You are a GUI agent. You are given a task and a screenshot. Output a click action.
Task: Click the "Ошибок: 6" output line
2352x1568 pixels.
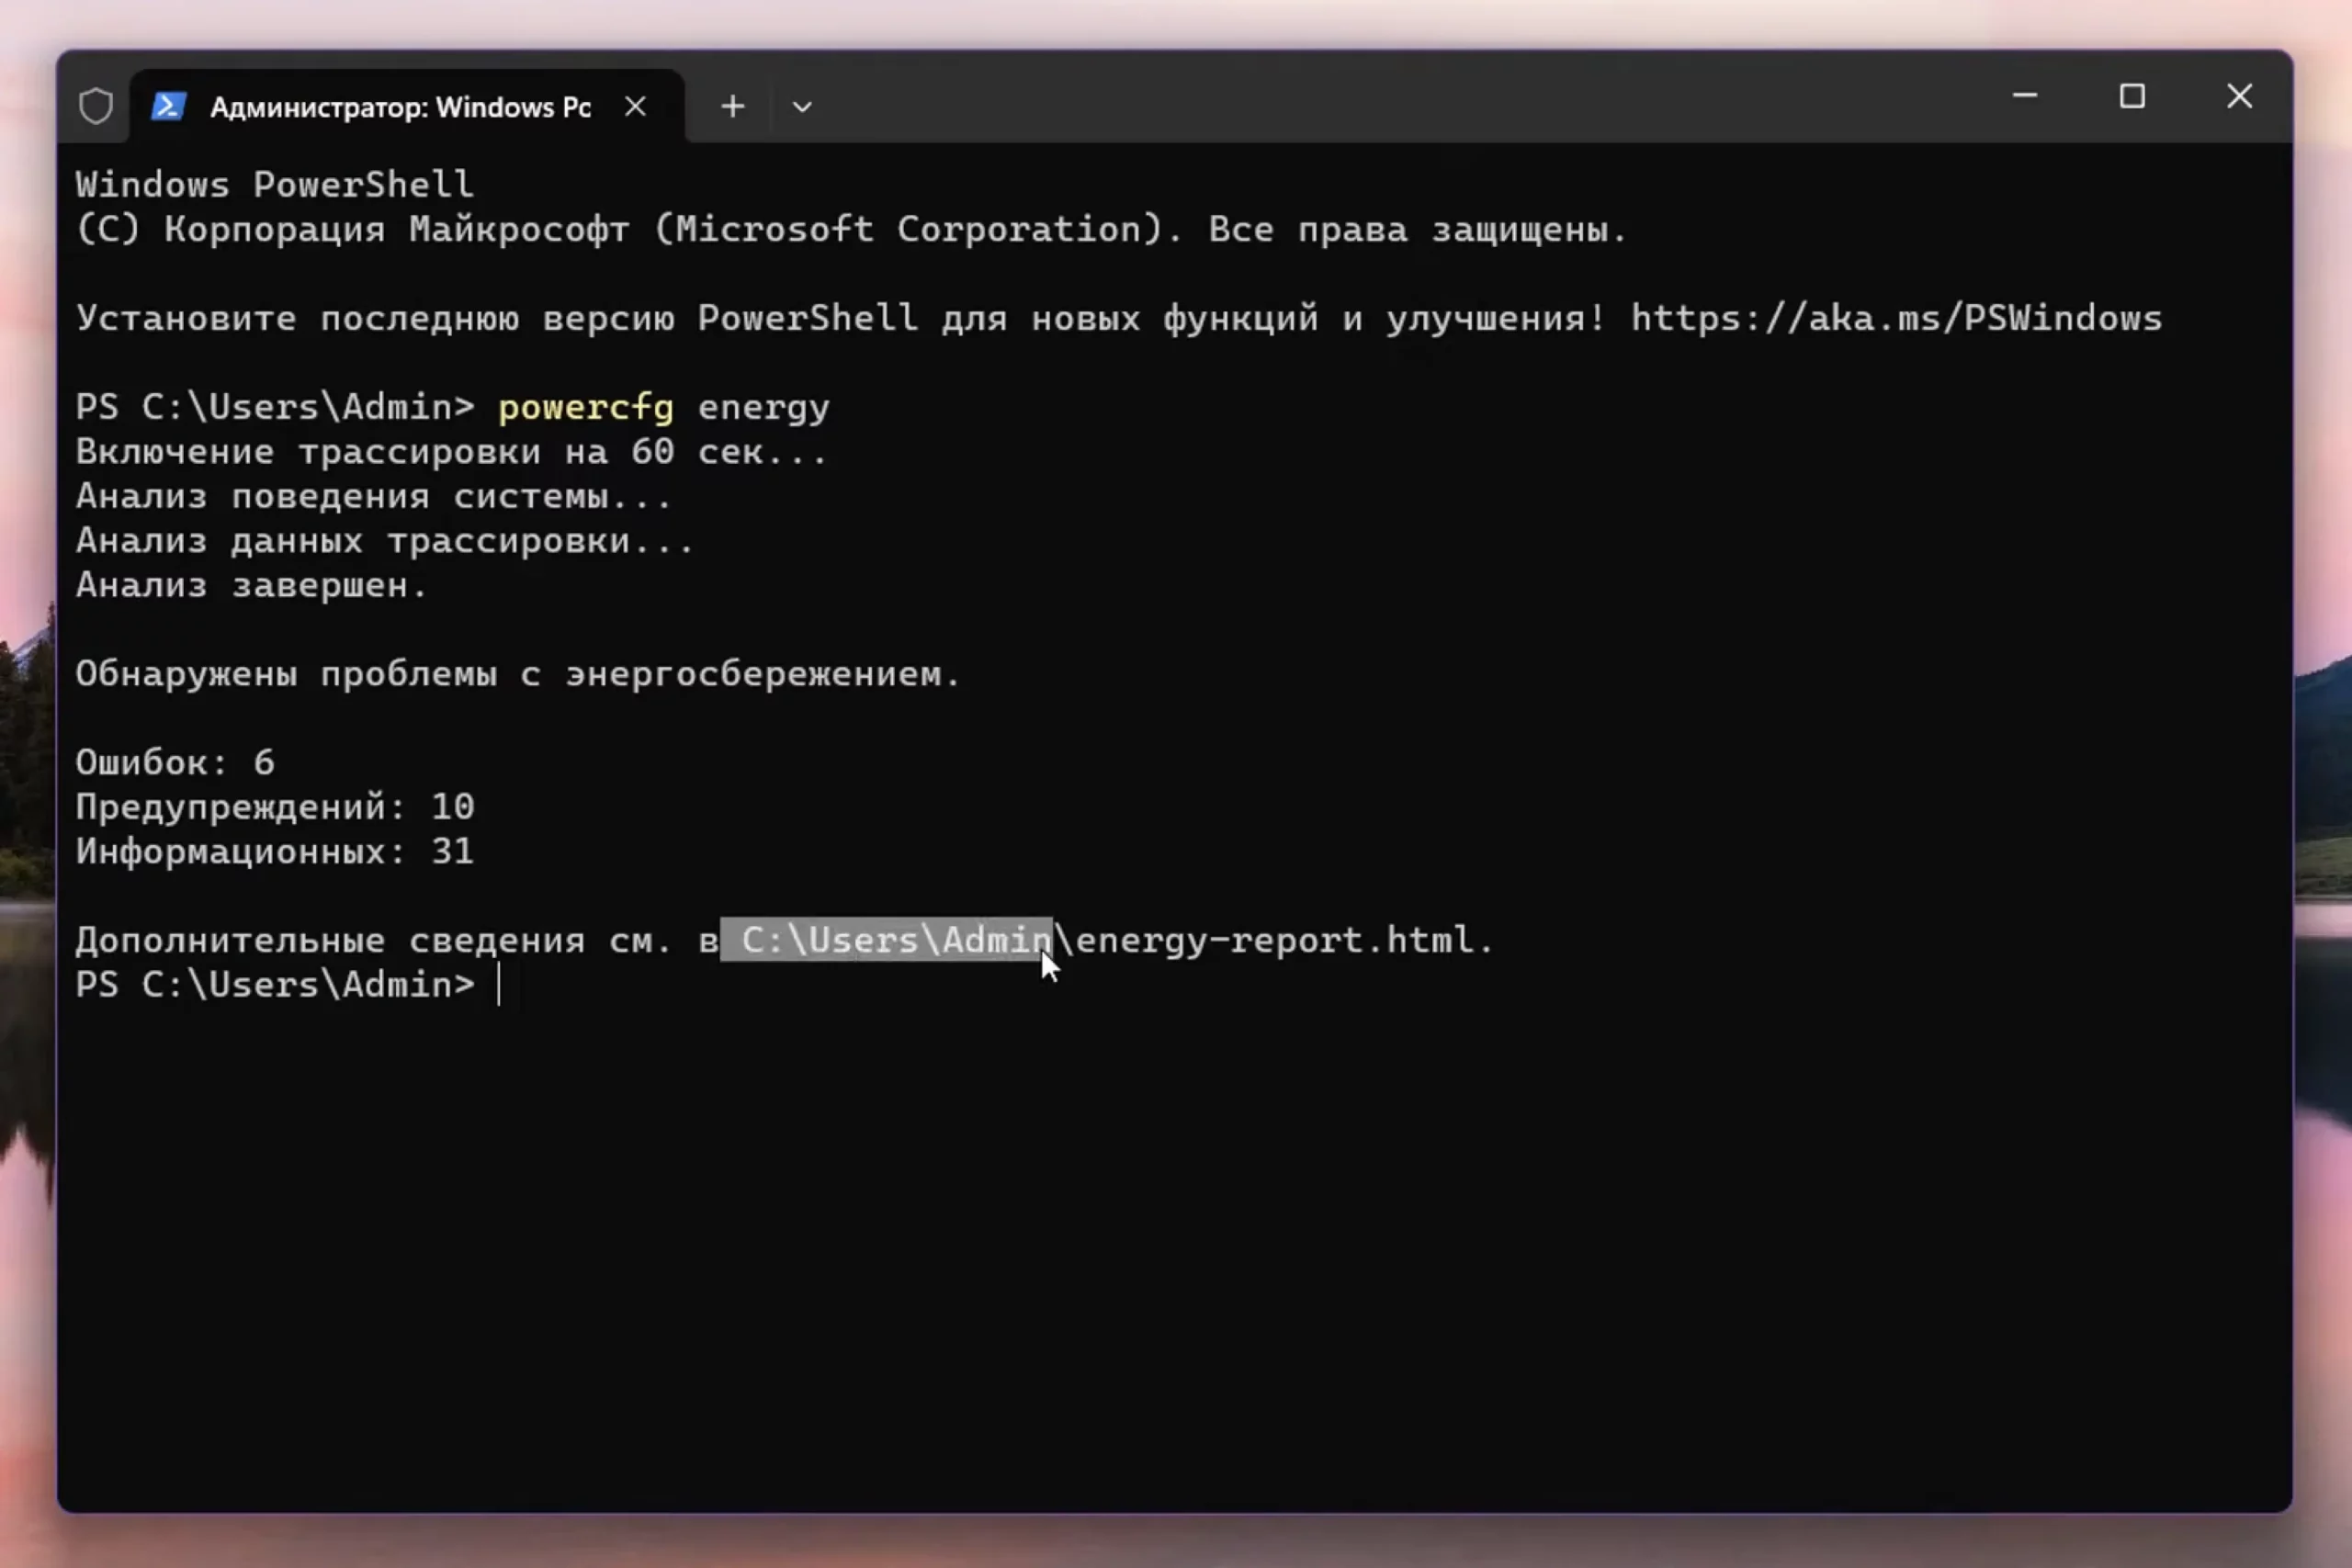point(175,763)
